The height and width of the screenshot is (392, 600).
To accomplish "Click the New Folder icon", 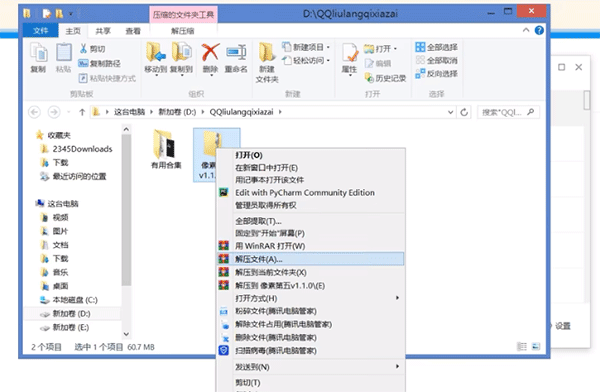I will [x=267, y=52].
